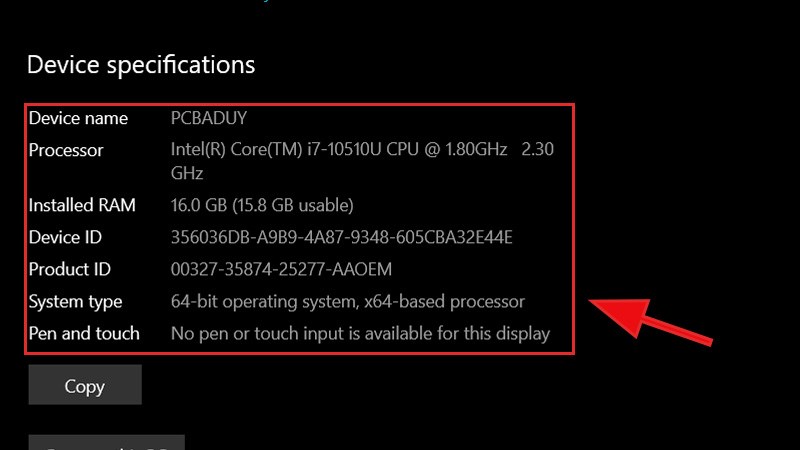Select the System type label
This screenshot has width=800, height=450.
point(75,301)
